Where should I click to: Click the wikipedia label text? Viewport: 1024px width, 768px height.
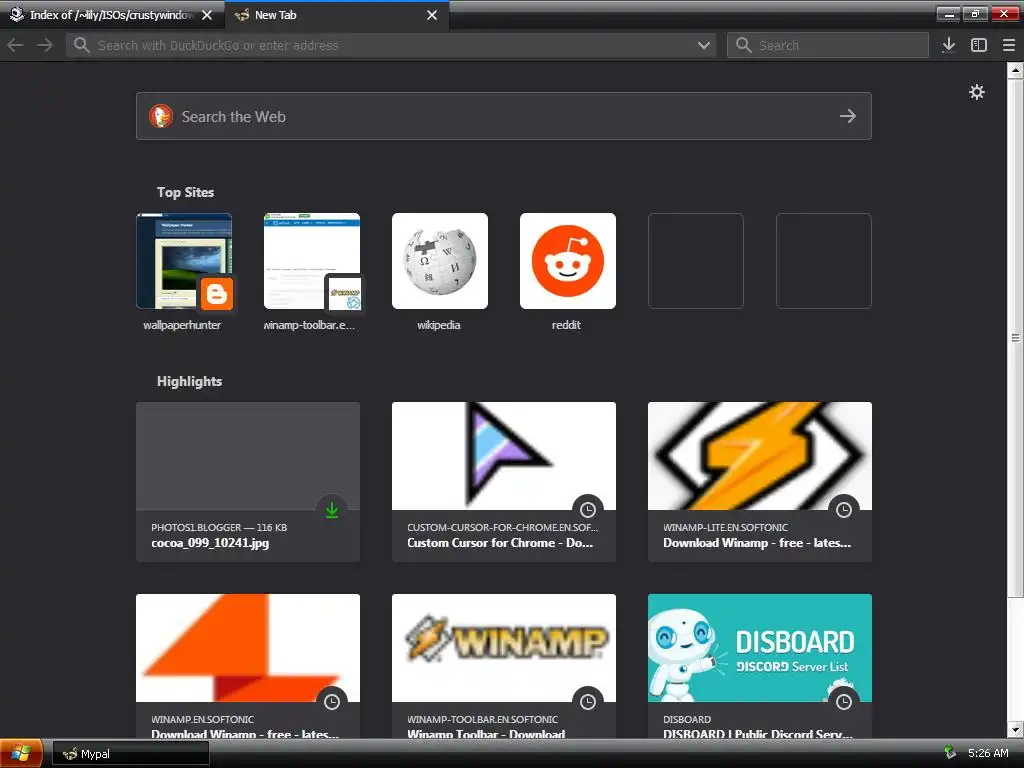(x=439, y=325)
